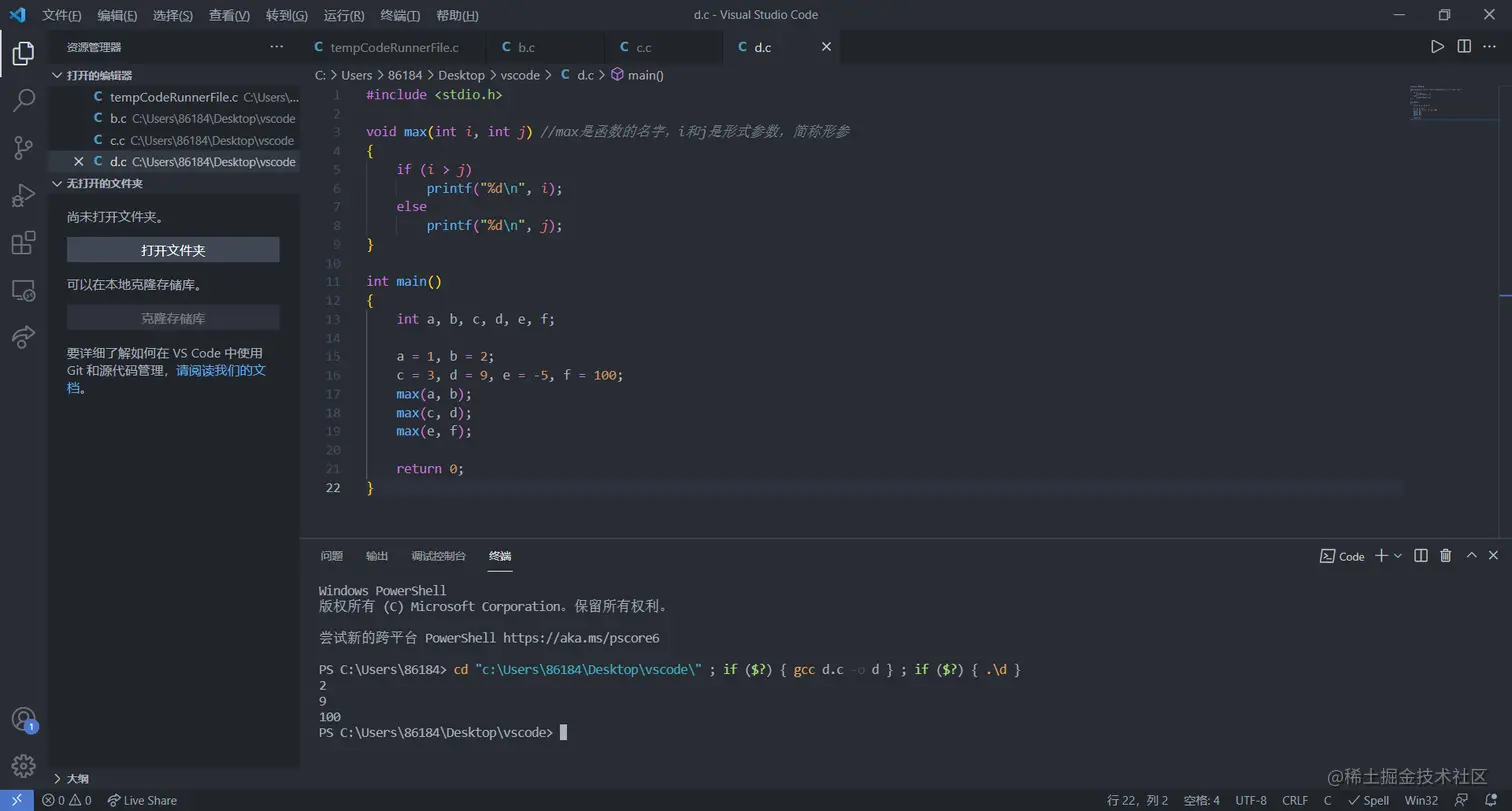Run the code with the play icon
1512x811 pixels.
click(1437, 47)
